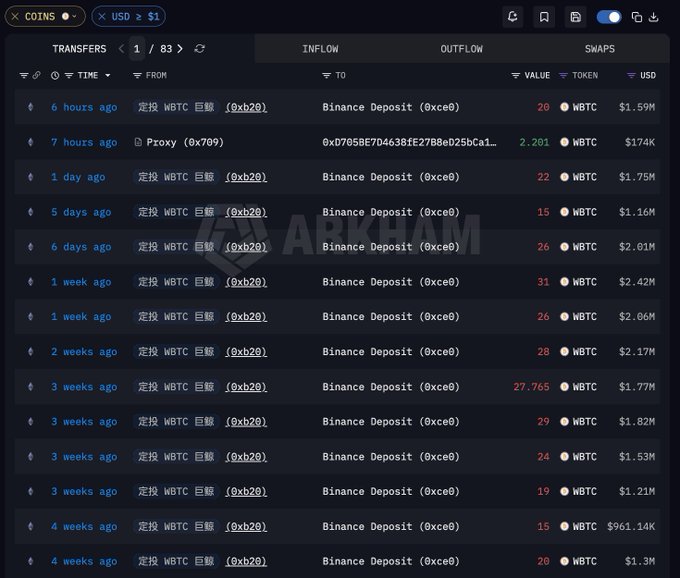
Task: Click the WBTC coin icon in the $1.75M row
Action: [564, 177]
